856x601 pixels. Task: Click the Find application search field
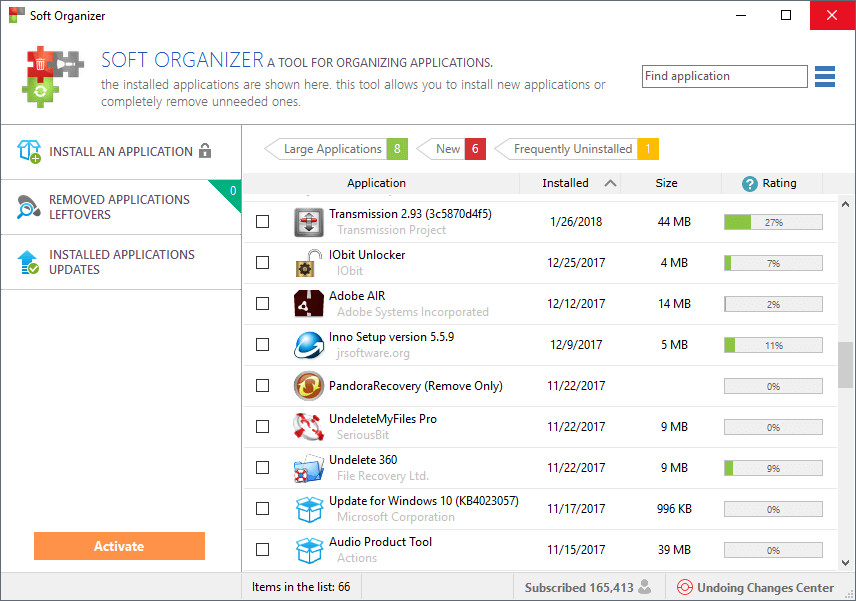click(x=724, y=76)
